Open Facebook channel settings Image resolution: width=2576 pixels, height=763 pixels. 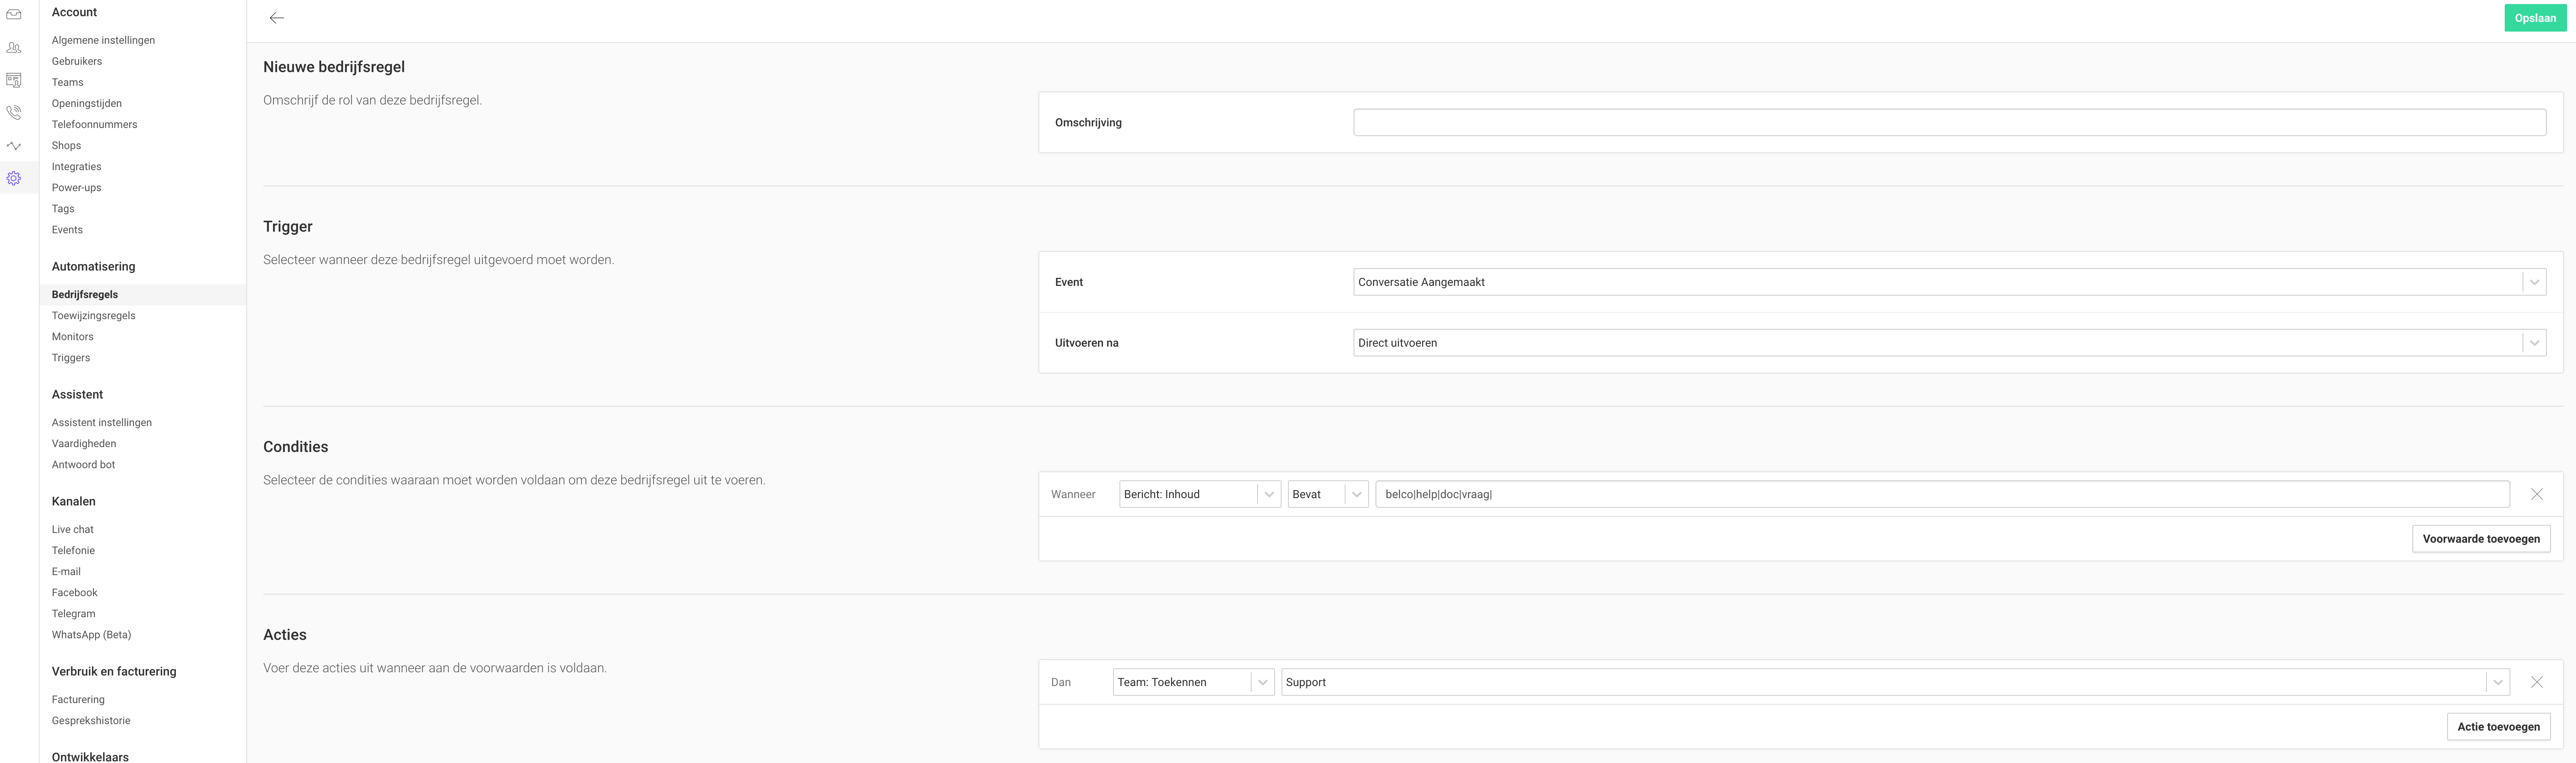click(x=75, y=592)
